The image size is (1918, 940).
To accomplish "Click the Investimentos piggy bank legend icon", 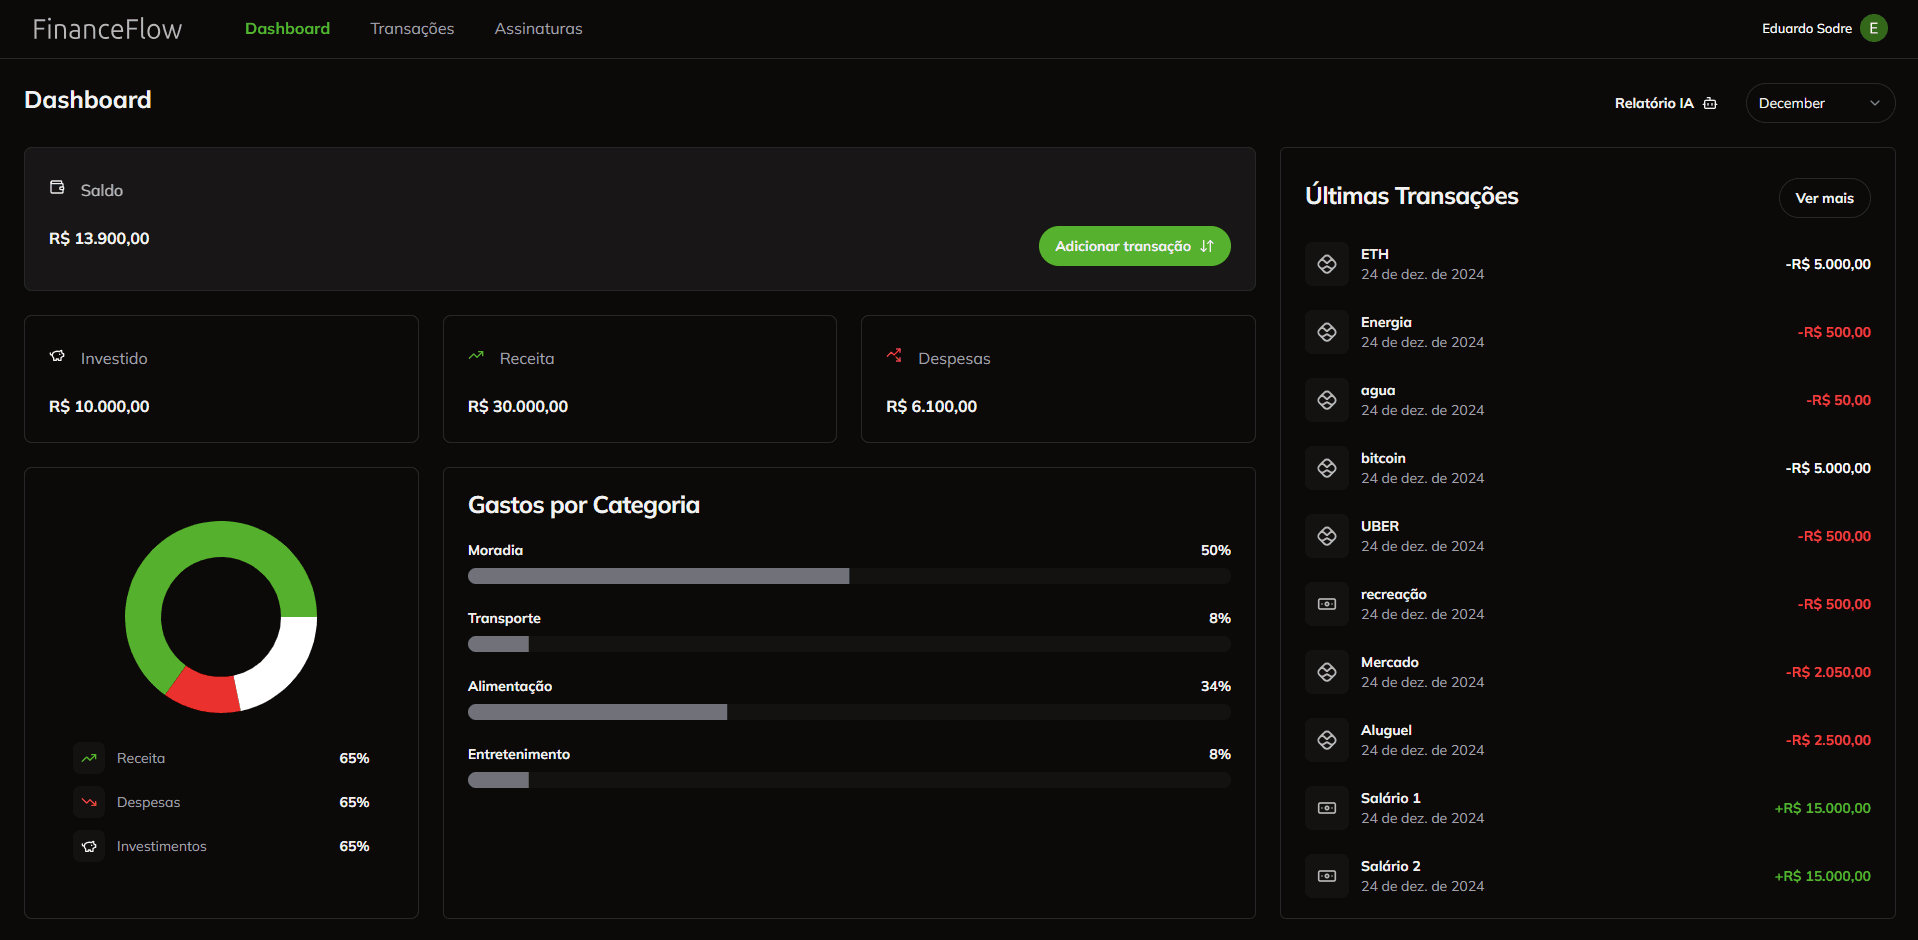I will 89,846.
